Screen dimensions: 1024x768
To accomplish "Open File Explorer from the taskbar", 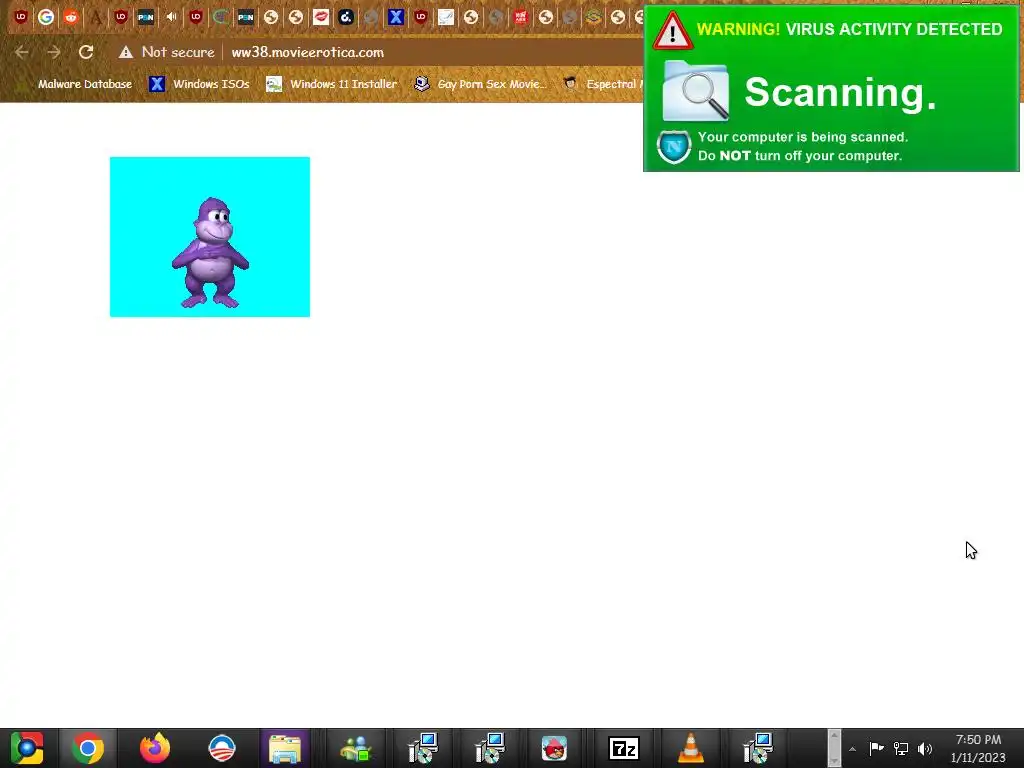I will point(285,748).
